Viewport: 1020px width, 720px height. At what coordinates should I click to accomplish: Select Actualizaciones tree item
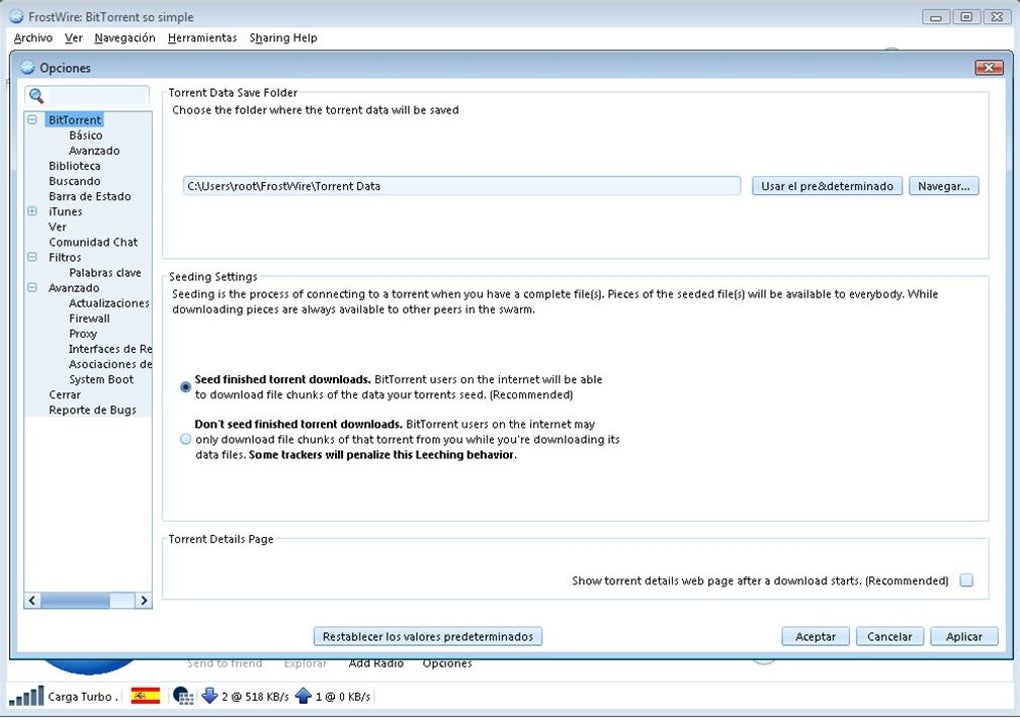tap(109, 303)
